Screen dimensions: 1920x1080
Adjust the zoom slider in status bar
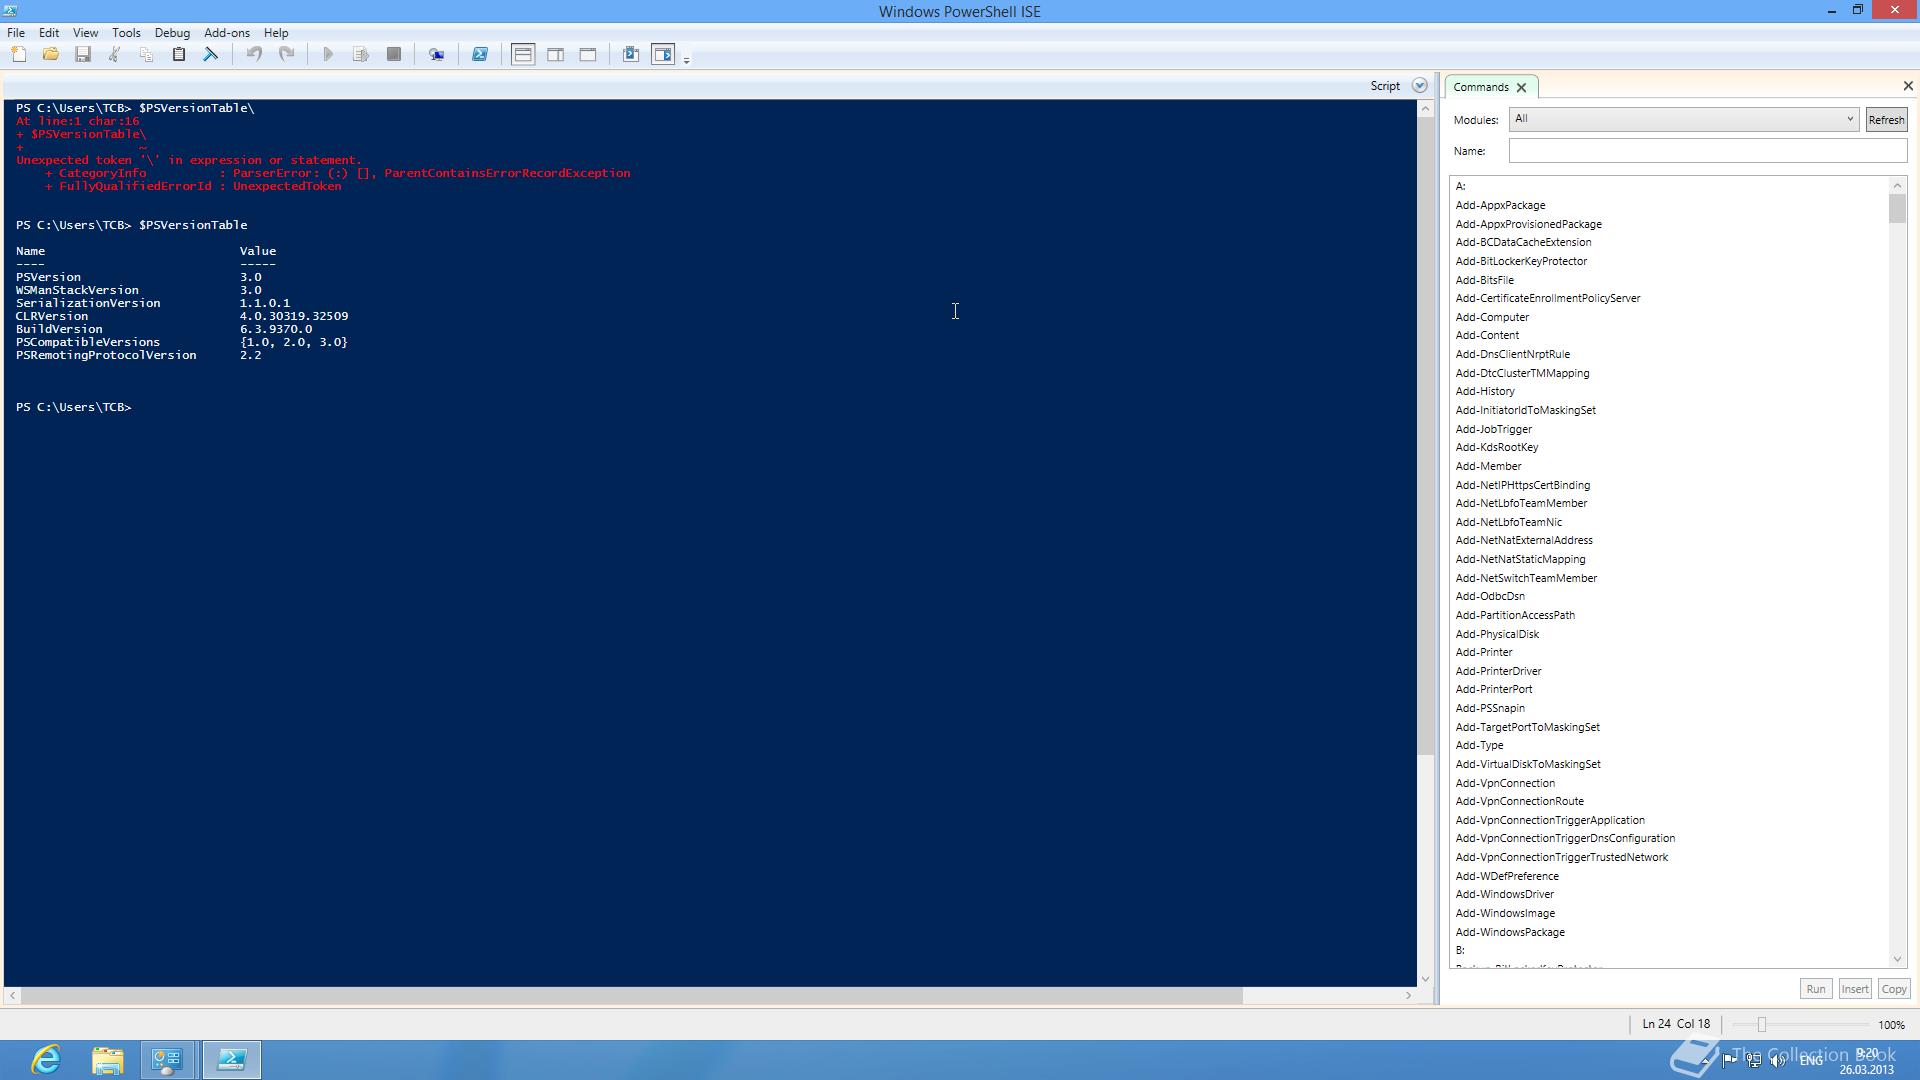tap(1762, 1025)
